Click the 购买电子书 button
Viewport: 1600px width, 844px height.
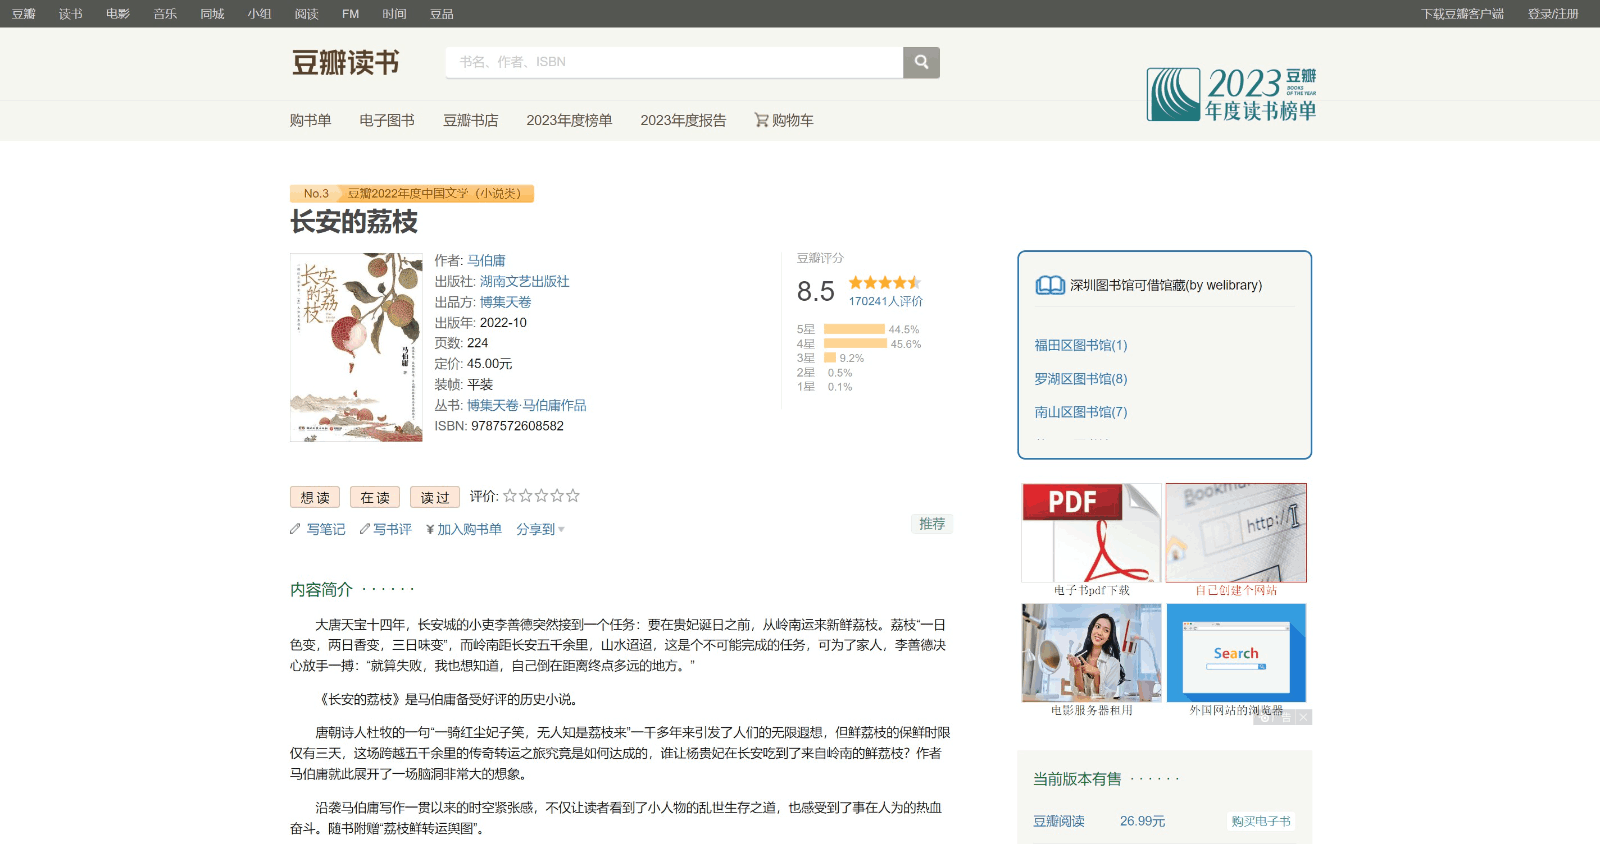pos(1260,821)
